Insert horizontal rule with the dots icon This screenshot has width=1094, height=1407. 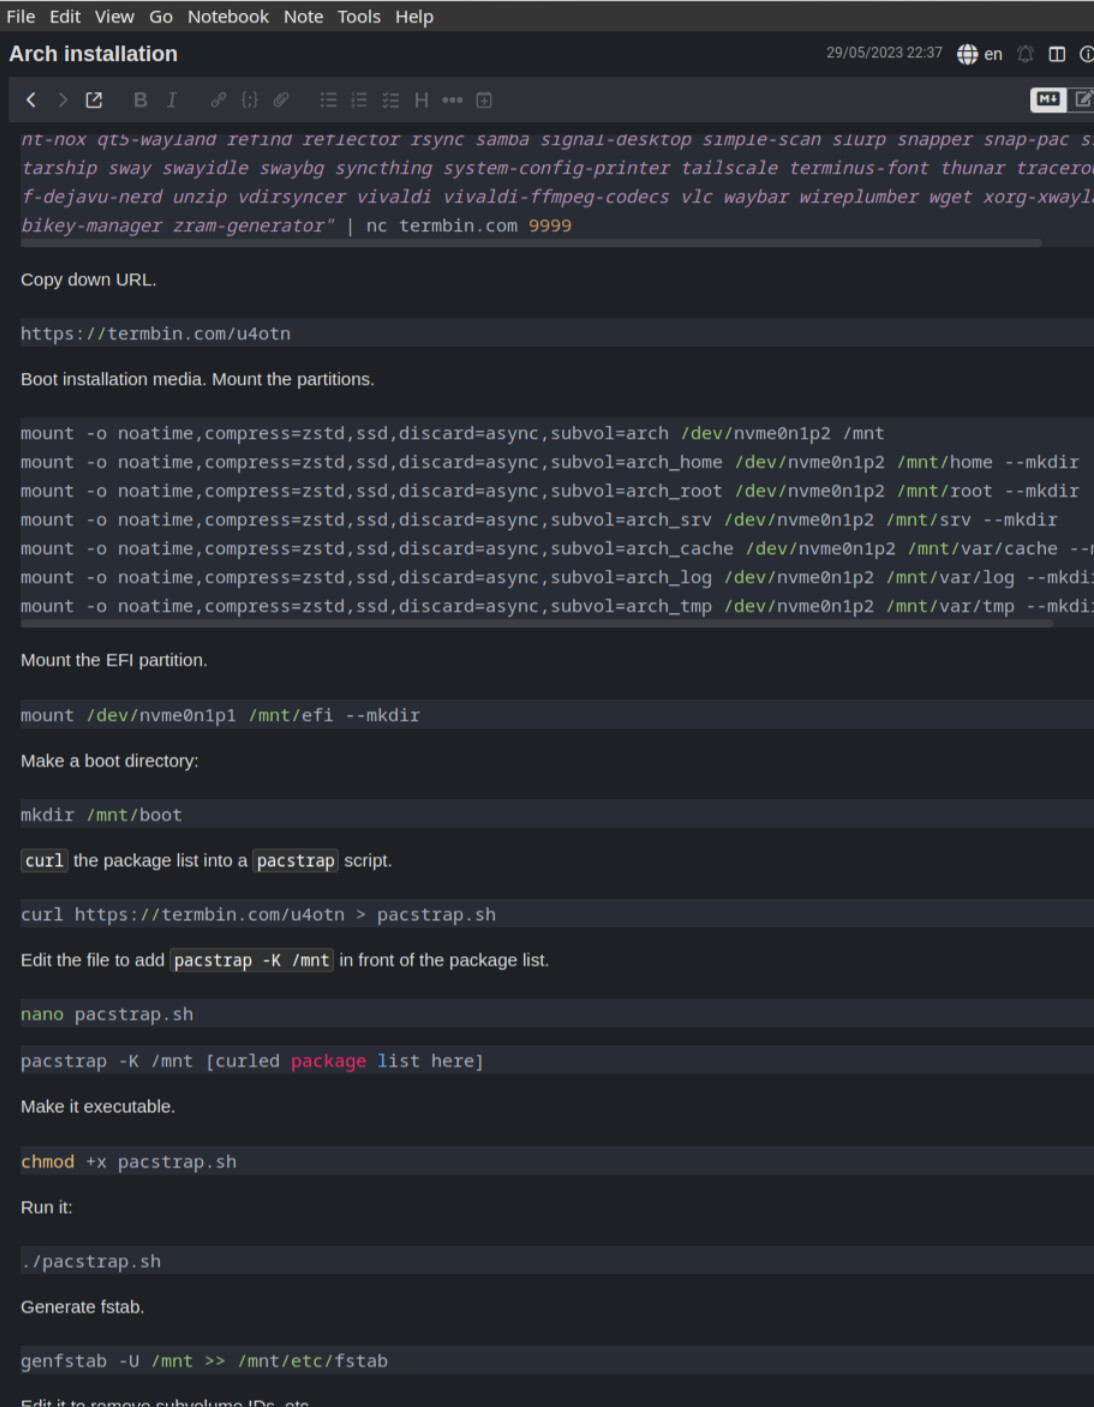(452, 100)
